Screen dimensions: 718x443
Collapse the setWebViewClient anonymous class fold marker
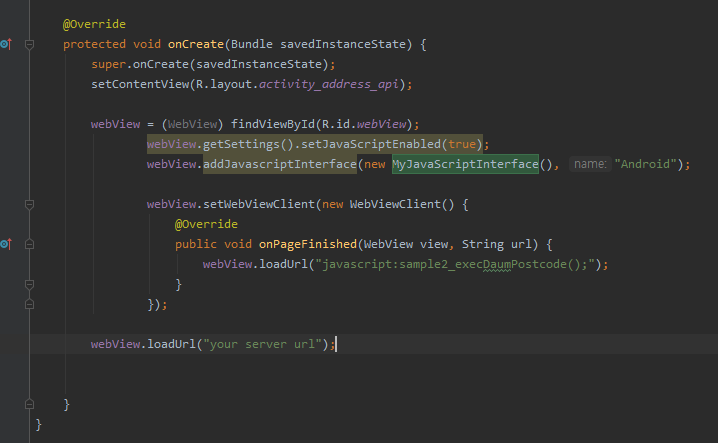tap(29, 204)
